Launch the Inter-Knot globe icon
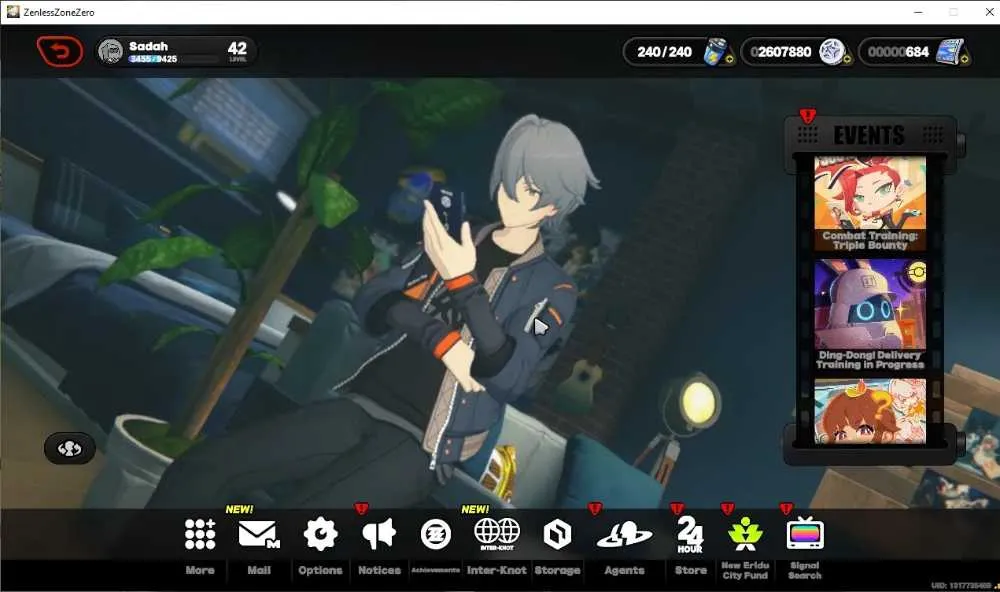Image resolution: width=1000 pixels, height=592 pixels. (497, 533)
